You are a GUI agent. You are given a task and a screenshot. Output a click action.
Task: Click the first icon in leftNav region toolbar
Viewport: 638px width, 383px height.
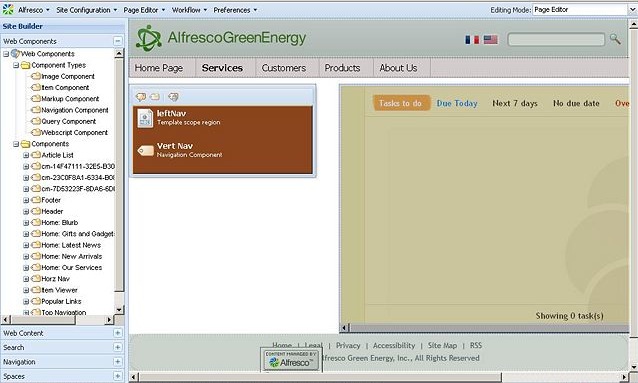(141, 96)
